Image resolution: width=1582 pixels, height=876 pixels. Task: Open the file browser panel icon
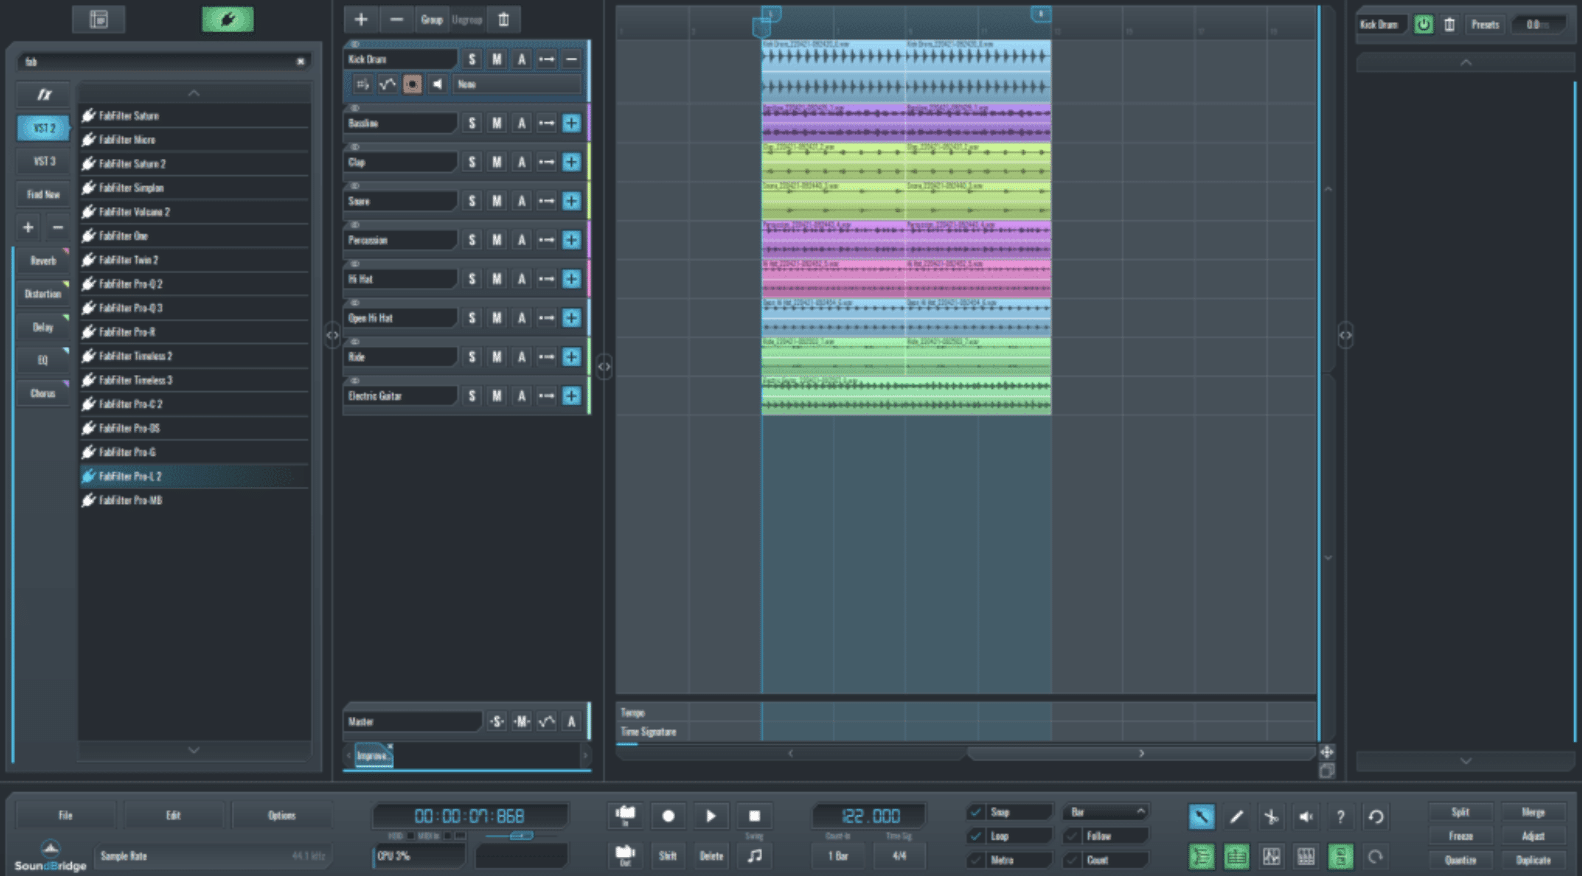[98, 19]
